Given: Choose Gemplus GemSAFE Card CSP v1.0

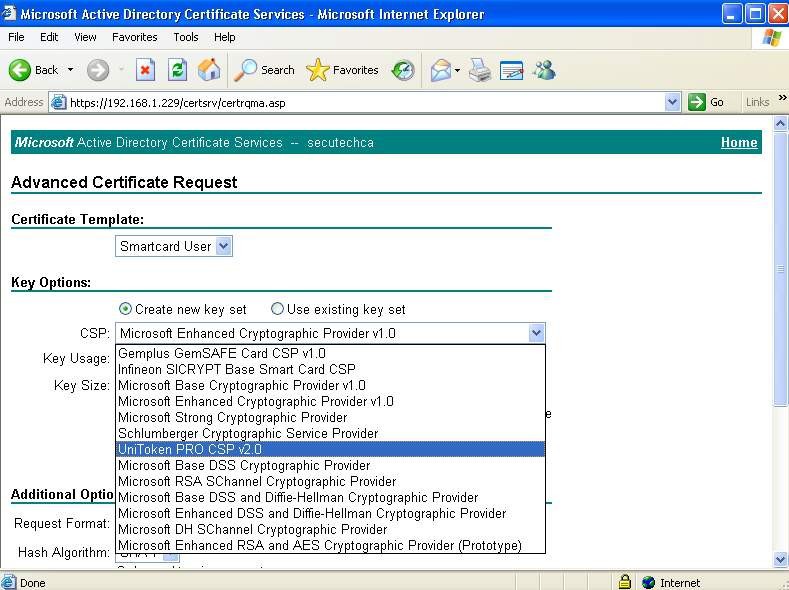Looking at the screenshot, I should [330, 353].
